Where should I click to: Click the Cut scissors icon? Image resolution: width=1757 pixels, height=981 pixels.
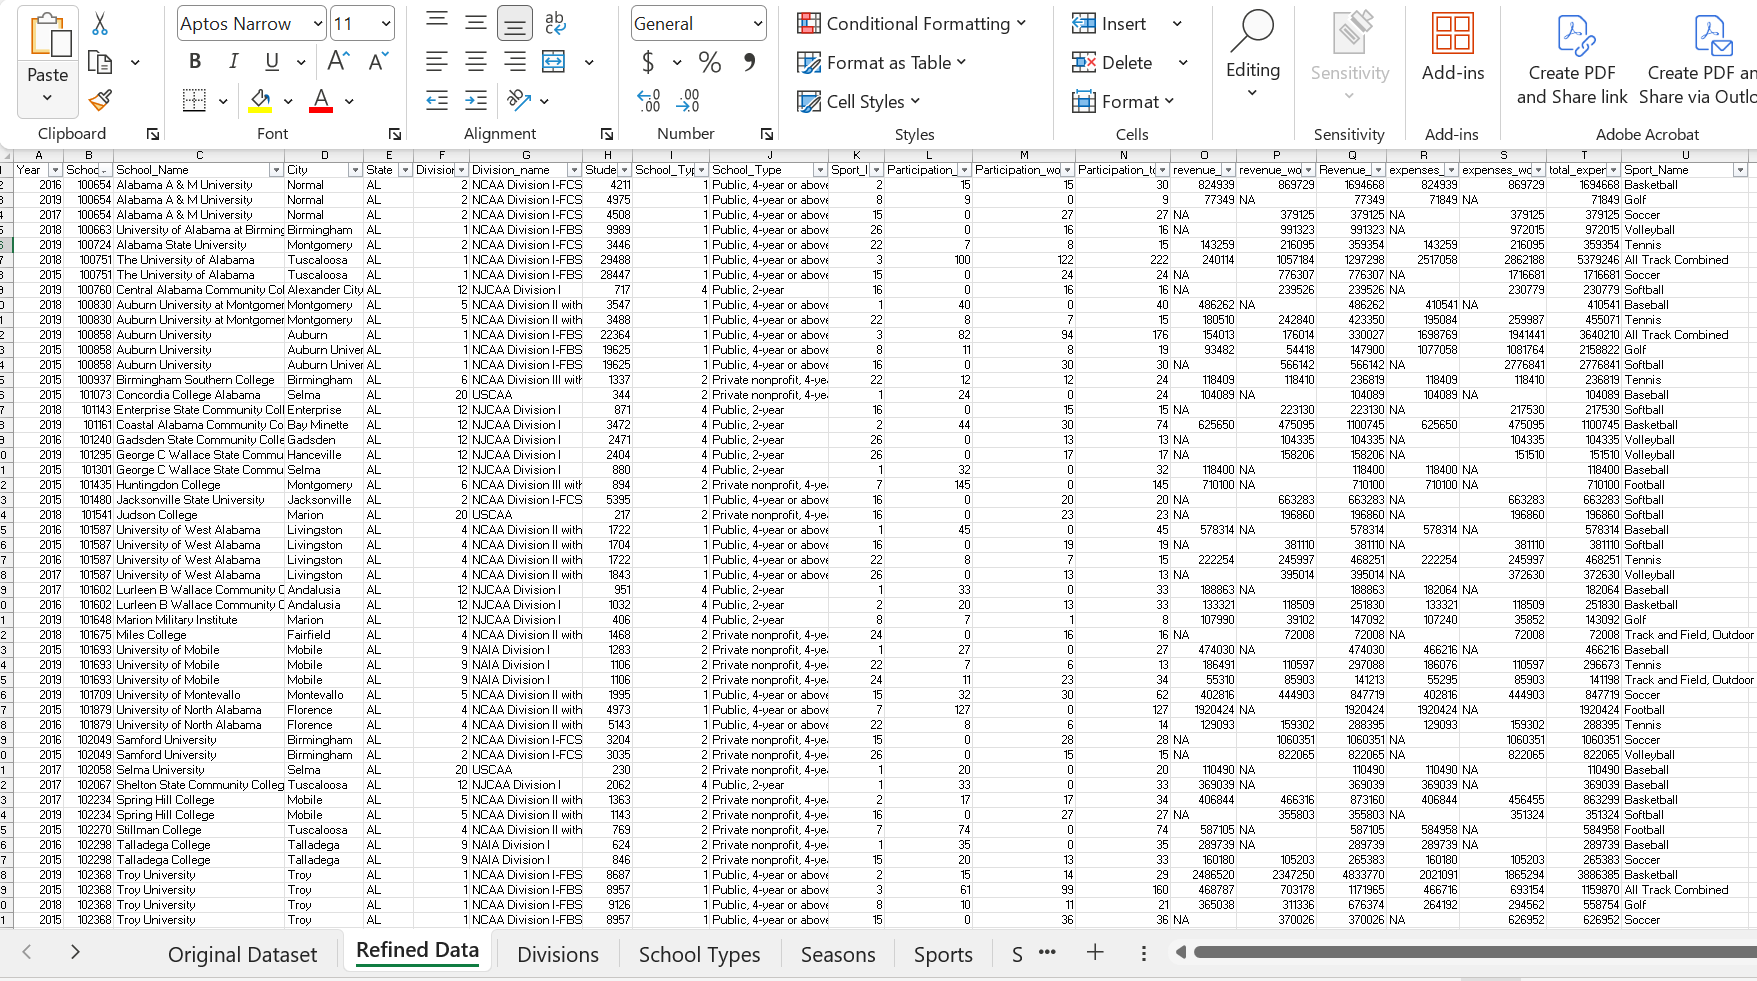coord(100,24)
